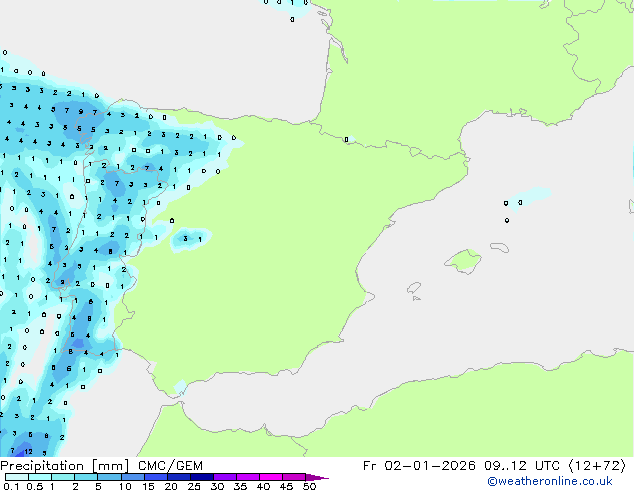This screenshot has width=634, height=490.
Task: Click the legend label '25'
Action: [194, 486]
